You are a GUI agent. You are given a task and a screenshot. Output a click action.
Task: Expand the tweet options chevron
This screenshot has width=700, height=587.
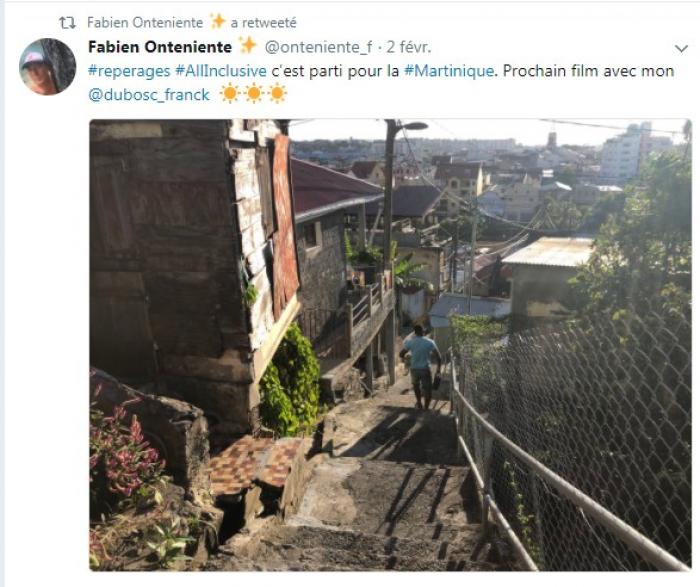pos(681,48)
